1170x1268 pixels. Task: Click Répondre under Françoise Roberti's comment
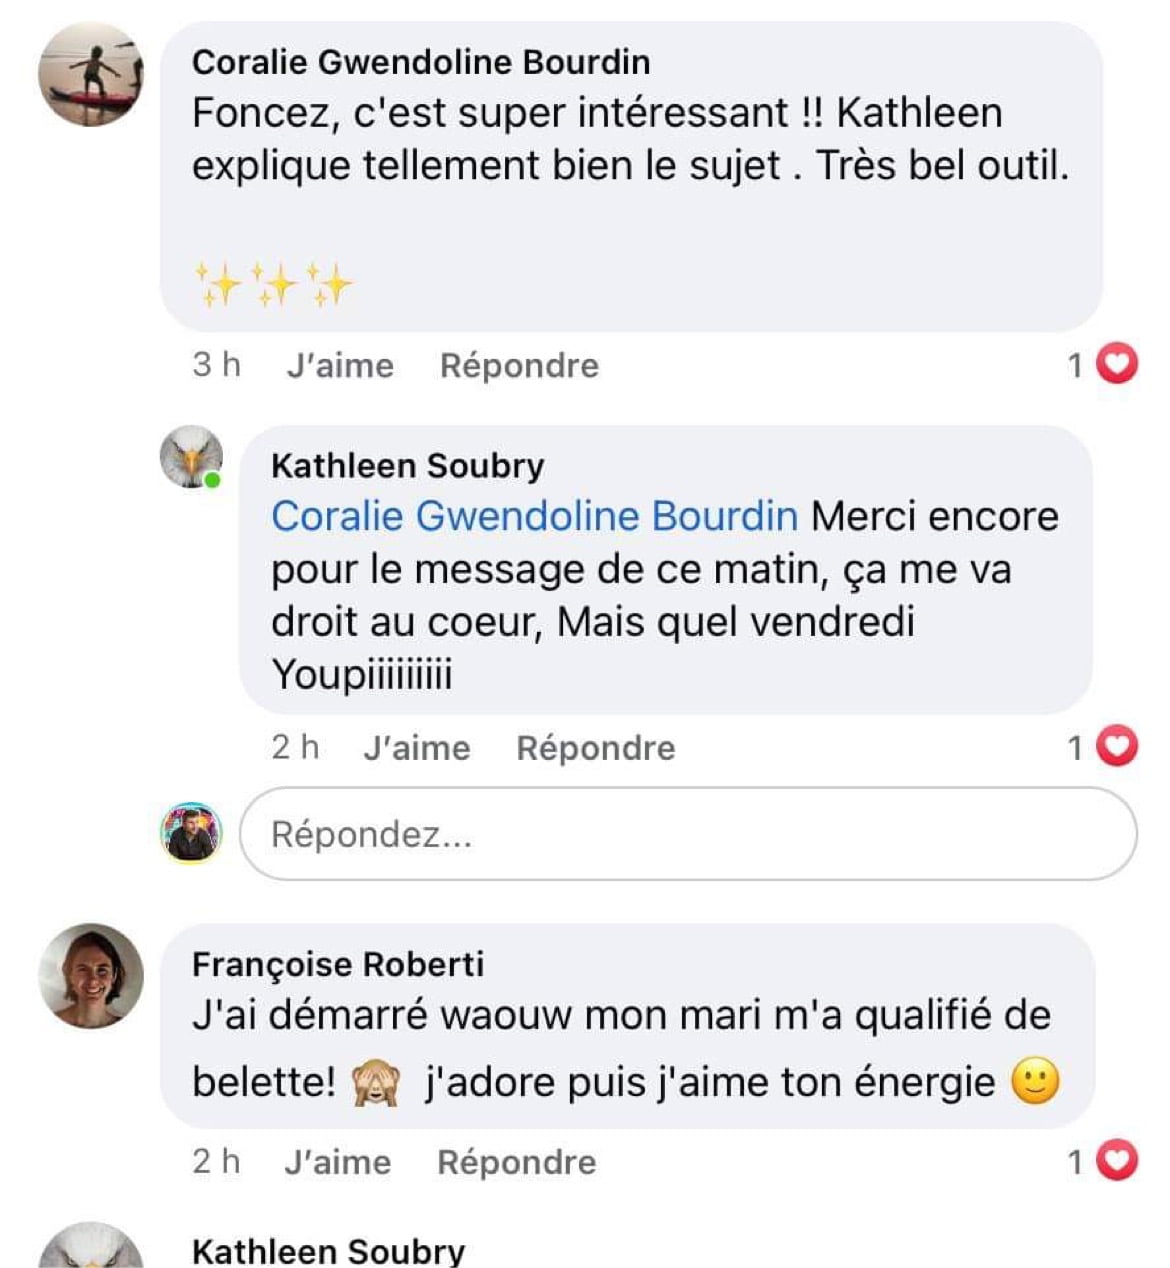tap(516, 1162)
